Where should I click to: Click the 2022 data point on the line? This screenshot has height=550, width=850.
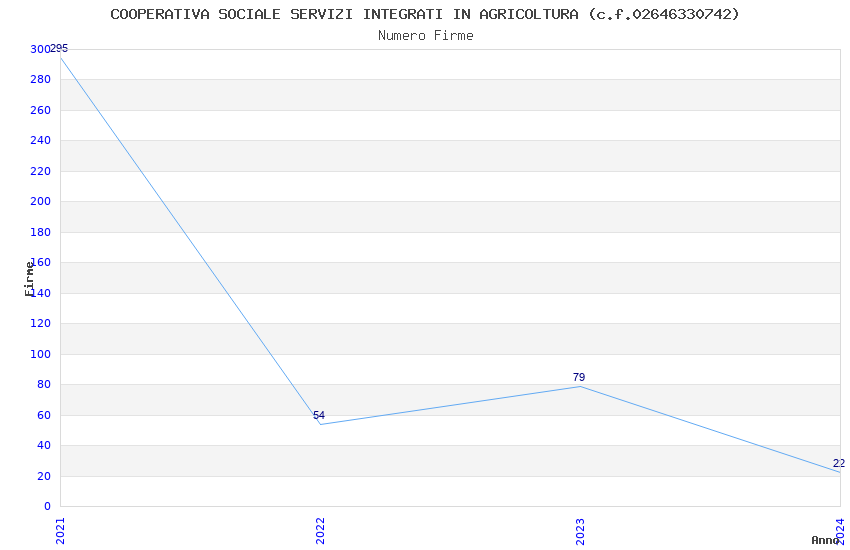click(x=320, y=424)
